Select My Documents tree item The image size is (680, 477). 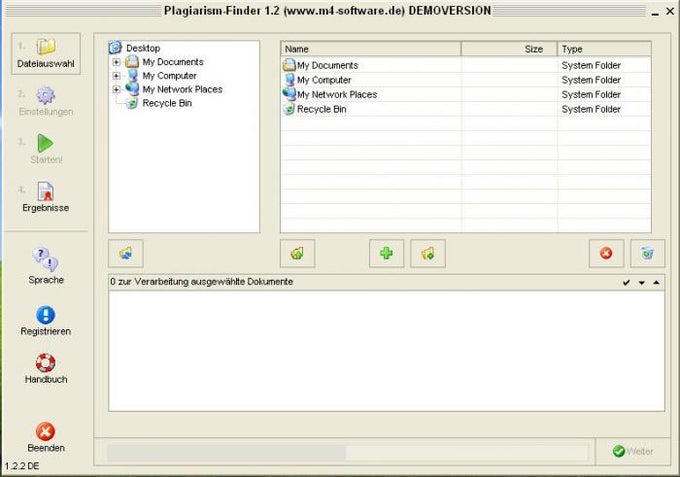(x=173, y=62)
